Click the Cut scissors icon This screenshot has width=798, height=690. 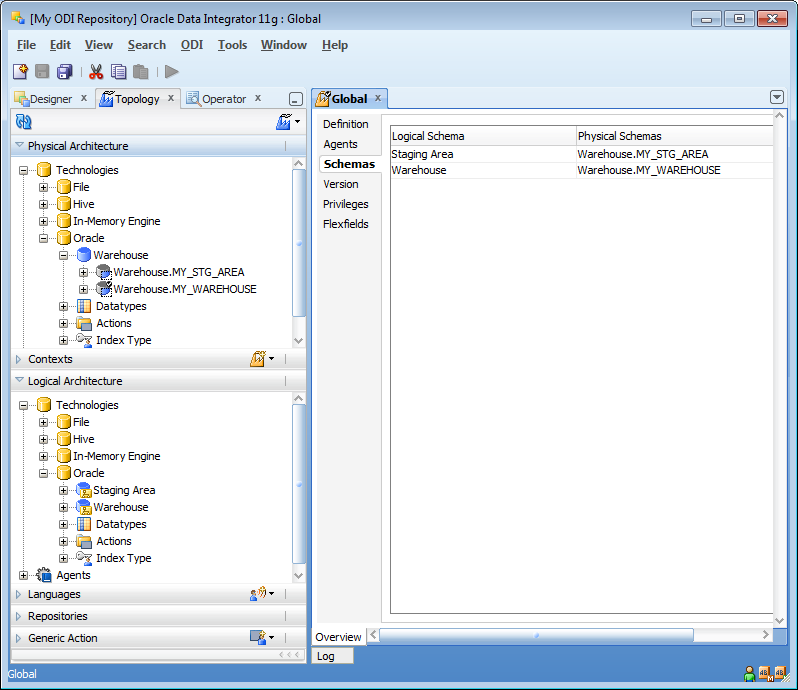point(96,71)
